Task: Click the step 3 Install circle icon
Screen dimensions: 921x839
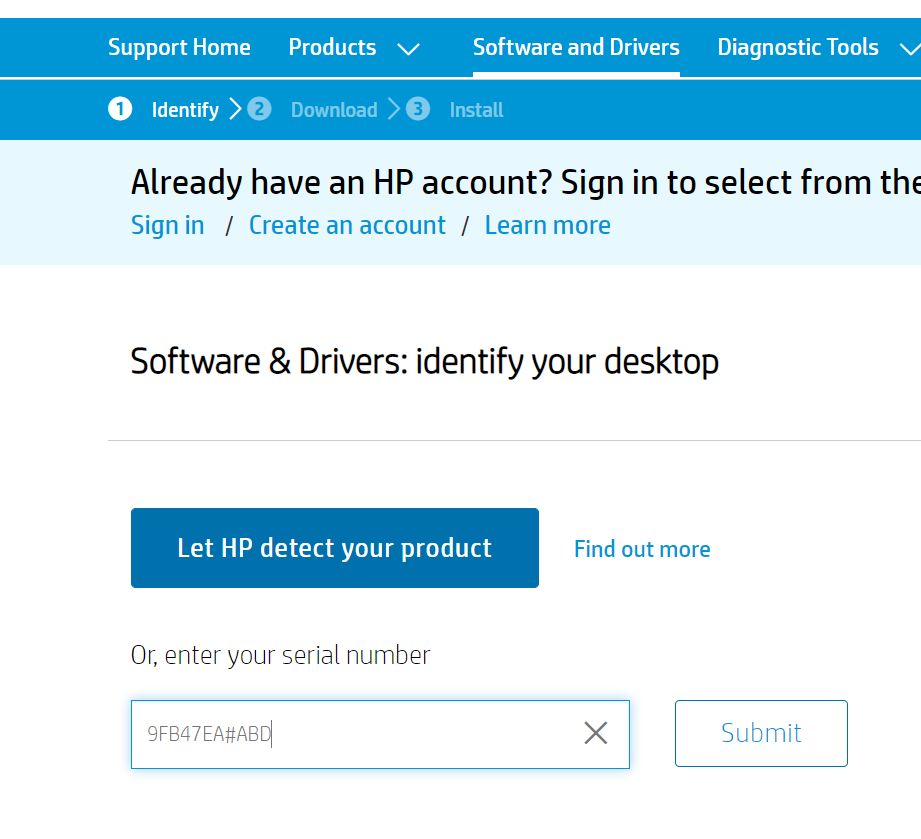Action: [418, 109]
